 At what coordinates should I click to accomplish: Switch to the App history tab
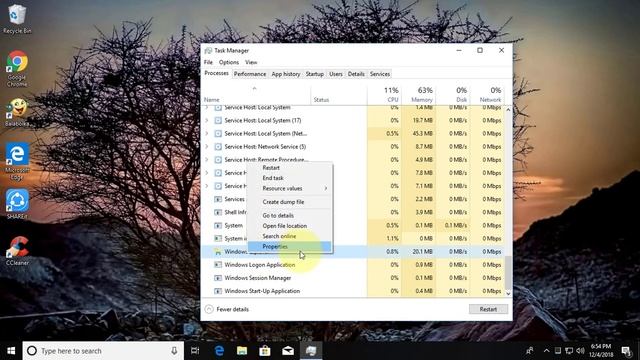(286, 74)
